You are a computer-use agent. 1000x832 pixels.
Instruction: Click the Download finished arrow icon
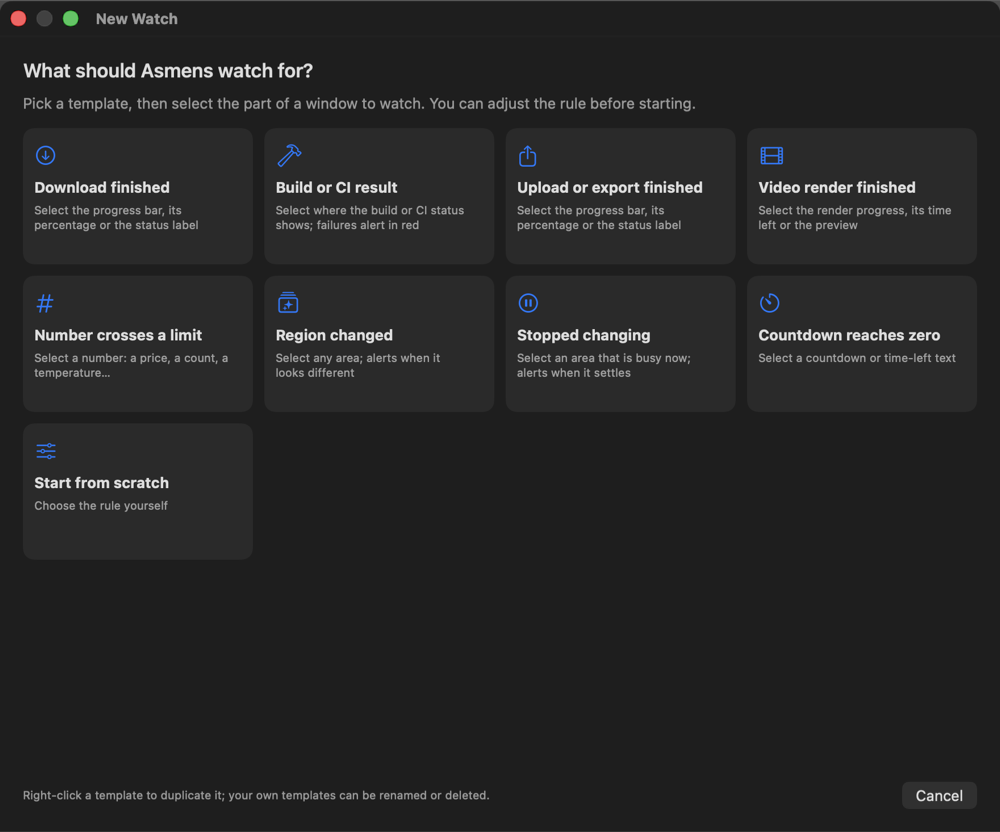tap(45, 155)
